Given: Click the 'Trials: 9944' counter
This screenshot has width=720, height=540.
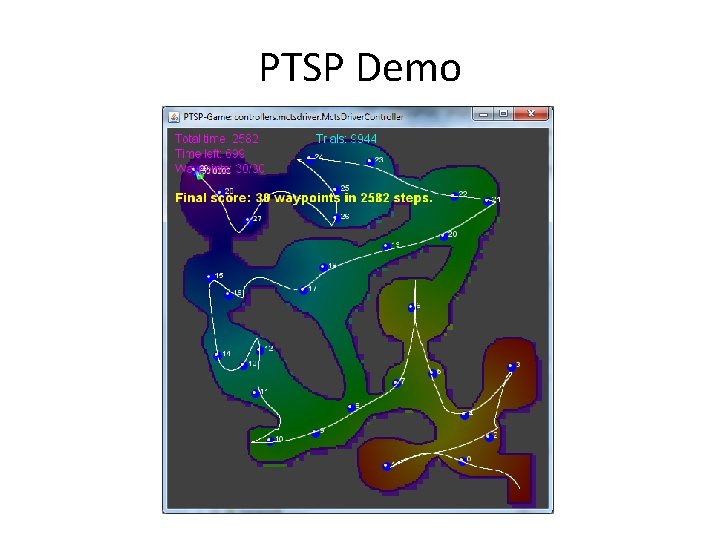Looking at the screenshot, I should [x=346, y=139].
